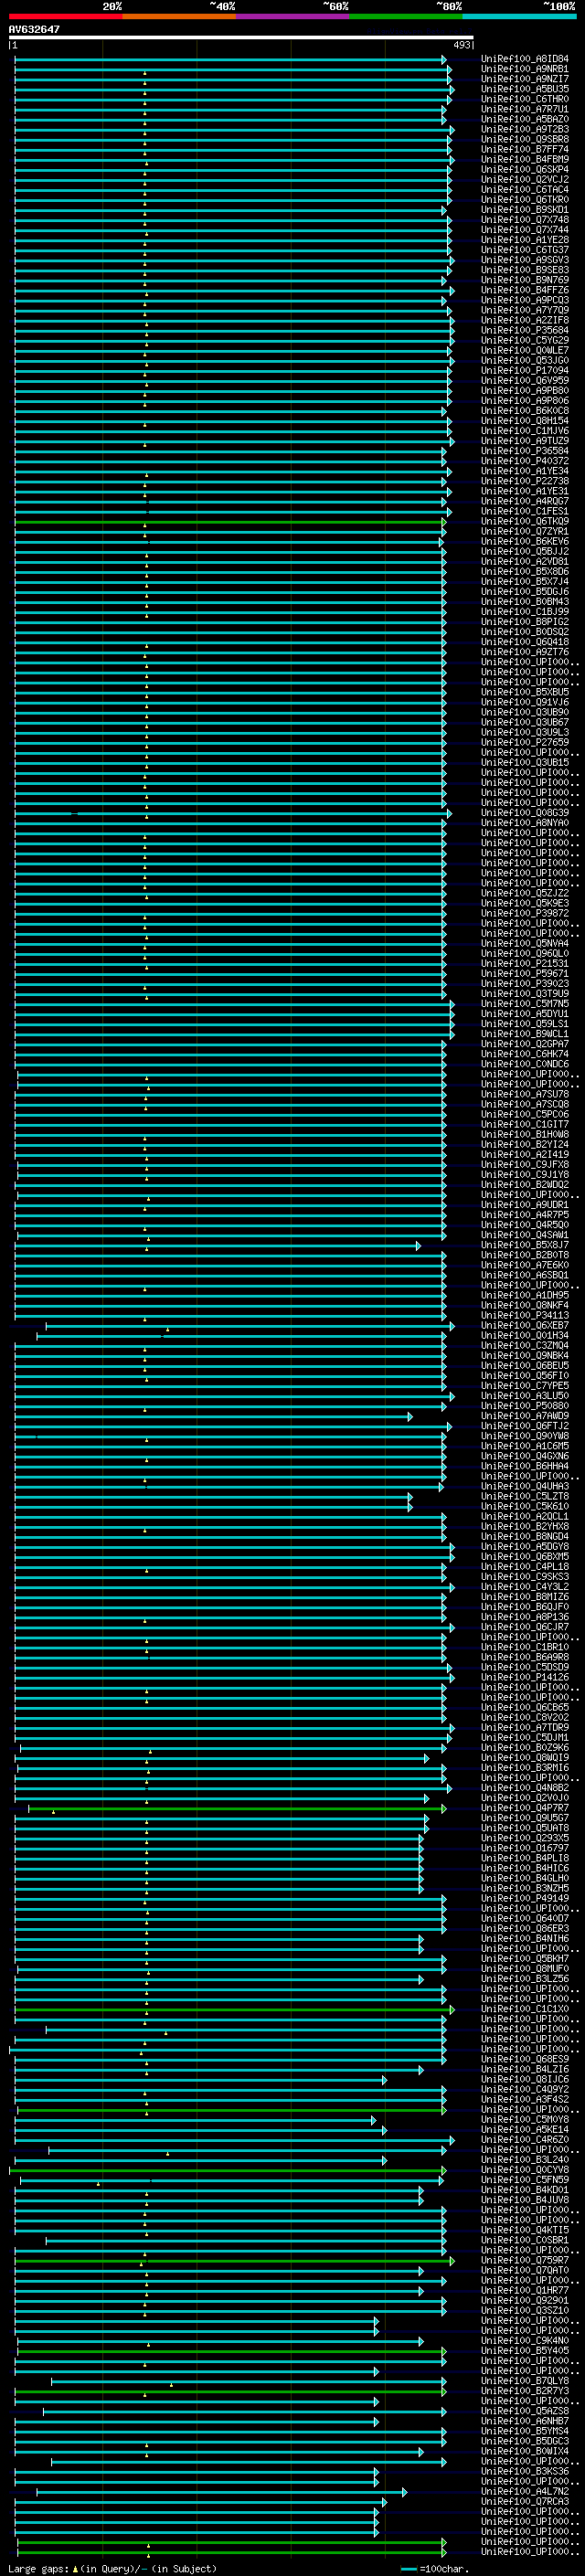Select hit label UniRef100_Q8WQI9

tap(524, 1757)
